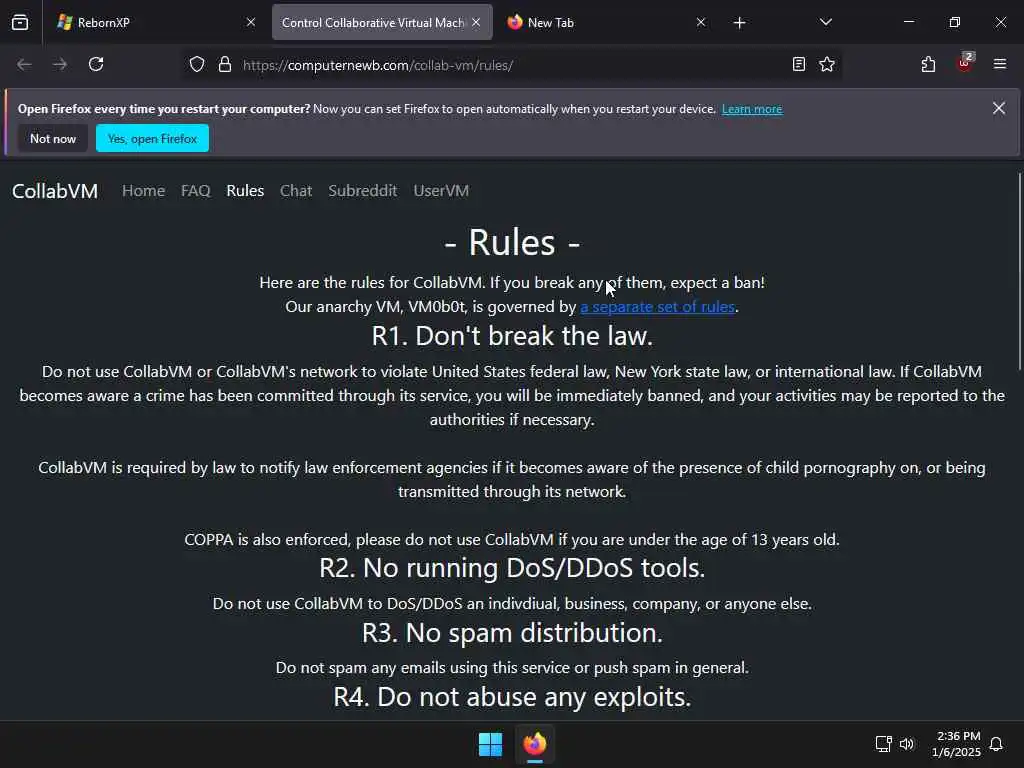Click the 'COPPA is also enforced' sentence
This screenshot has width=1024, height=768.
tap(512, 539)
